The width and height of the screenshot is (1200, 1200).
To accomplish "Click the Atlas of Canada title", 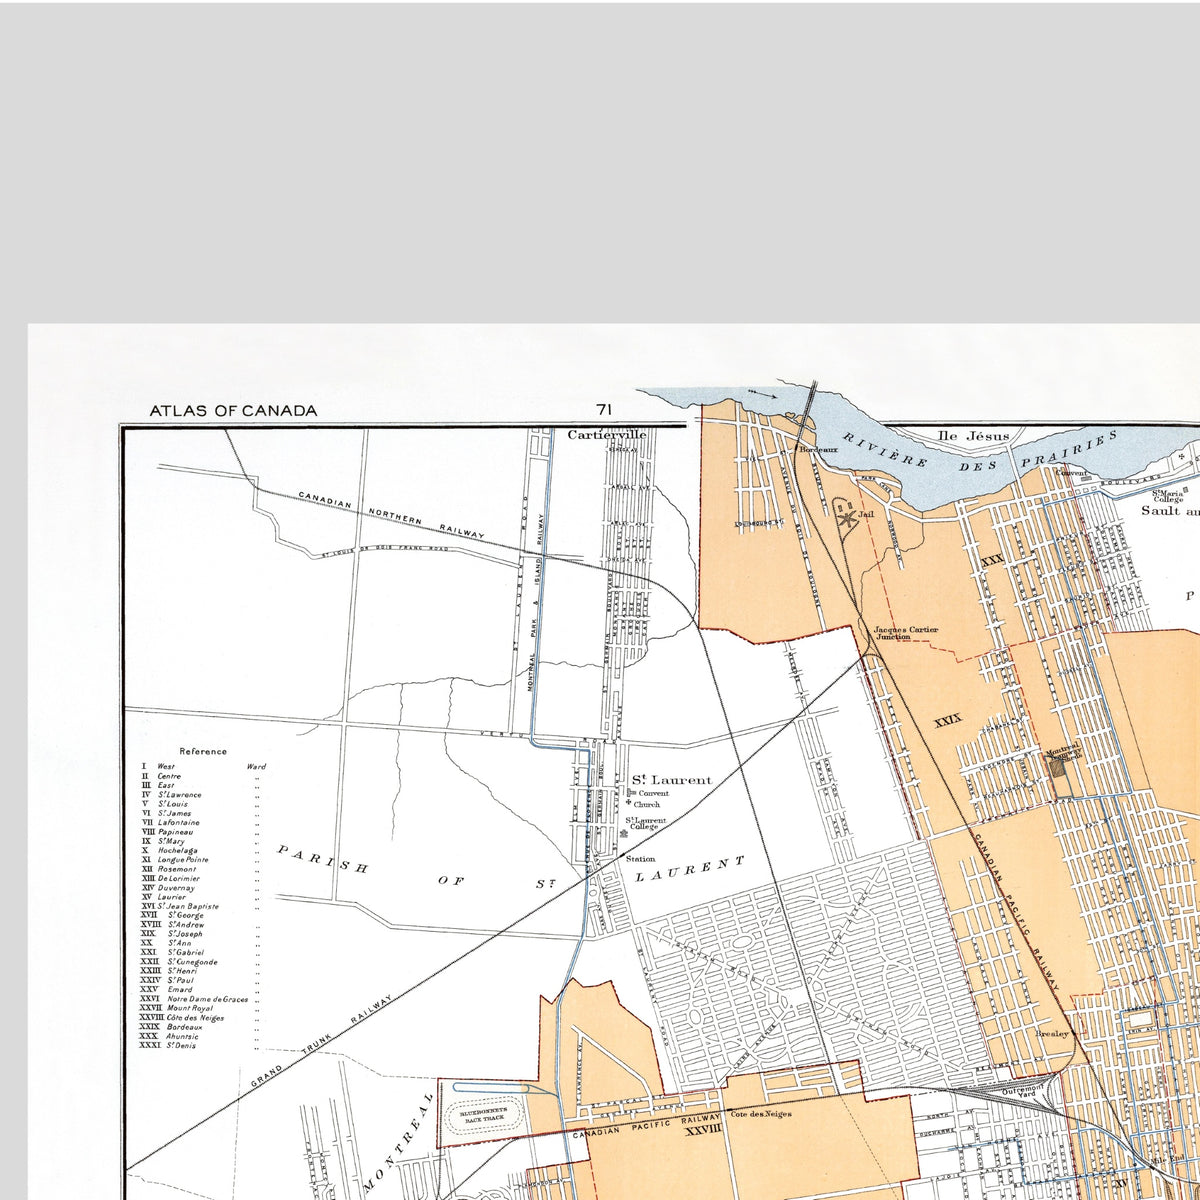I will 233,410.
